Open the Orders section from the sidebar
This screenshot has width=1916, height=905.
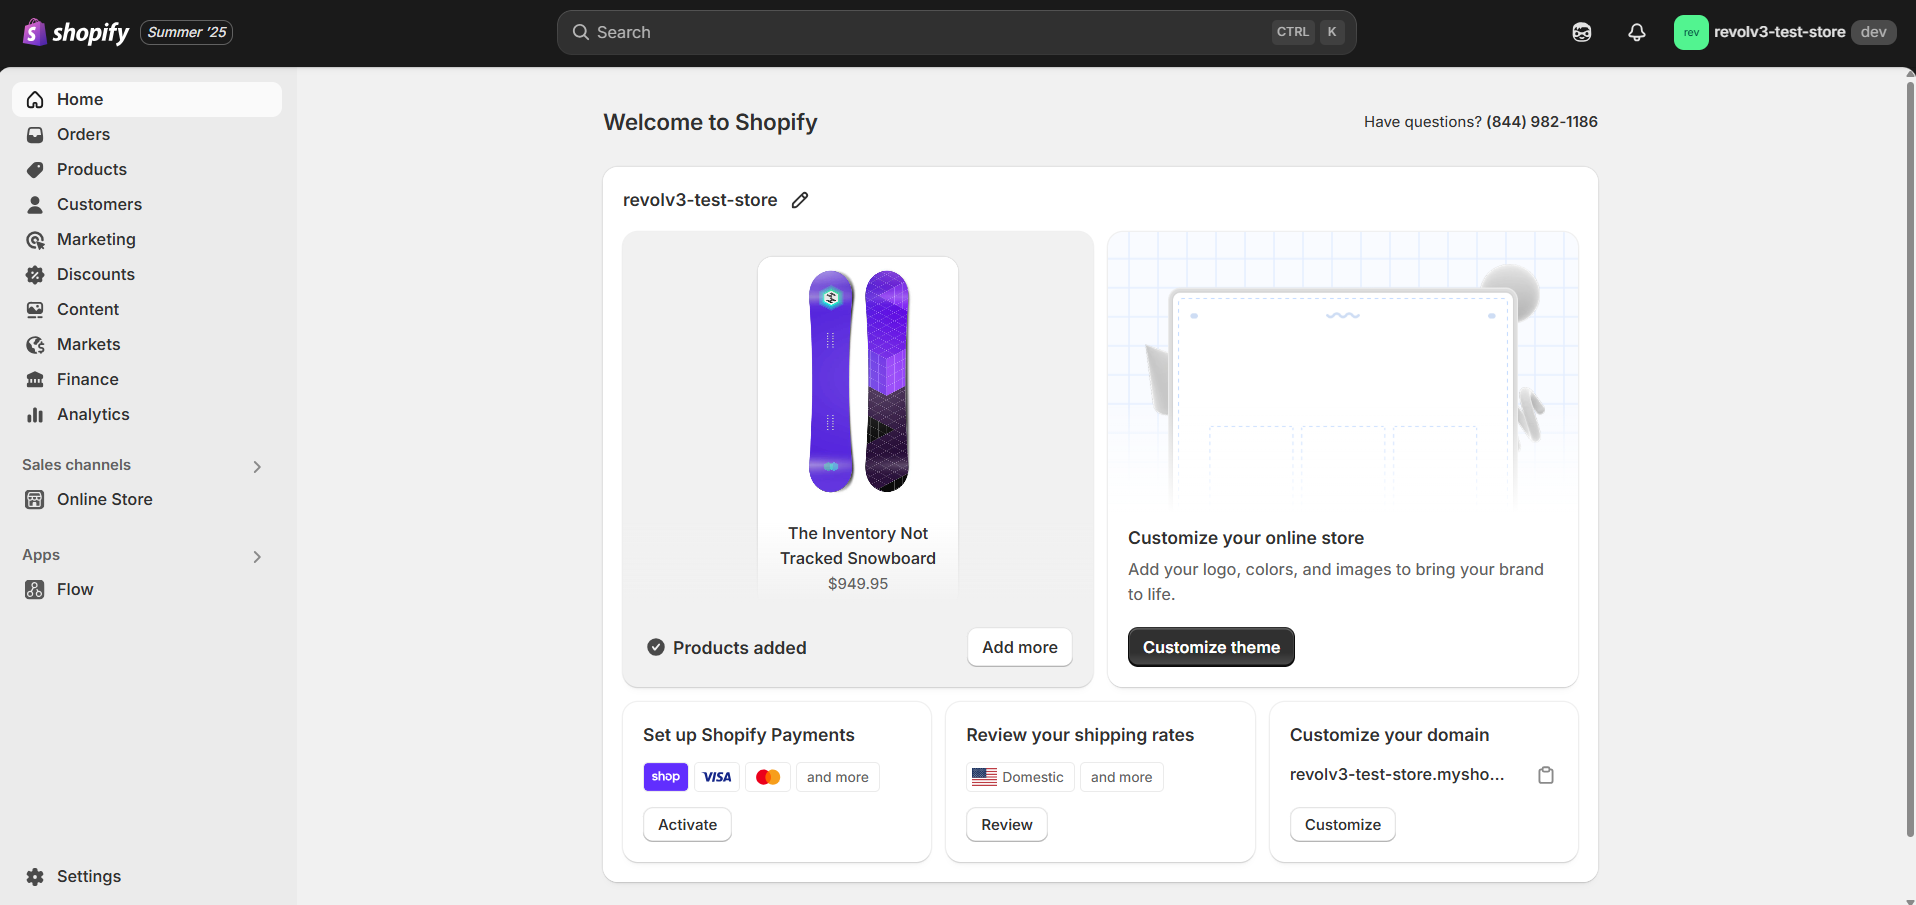(84, 134)
